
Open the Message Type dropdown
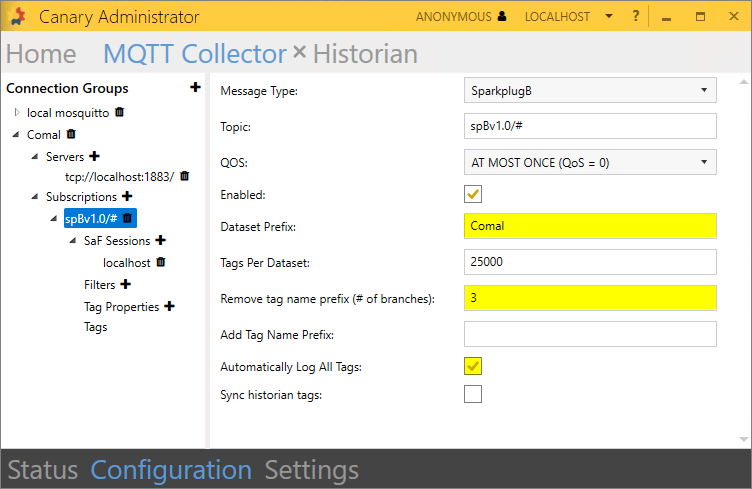tap(590, 91)
